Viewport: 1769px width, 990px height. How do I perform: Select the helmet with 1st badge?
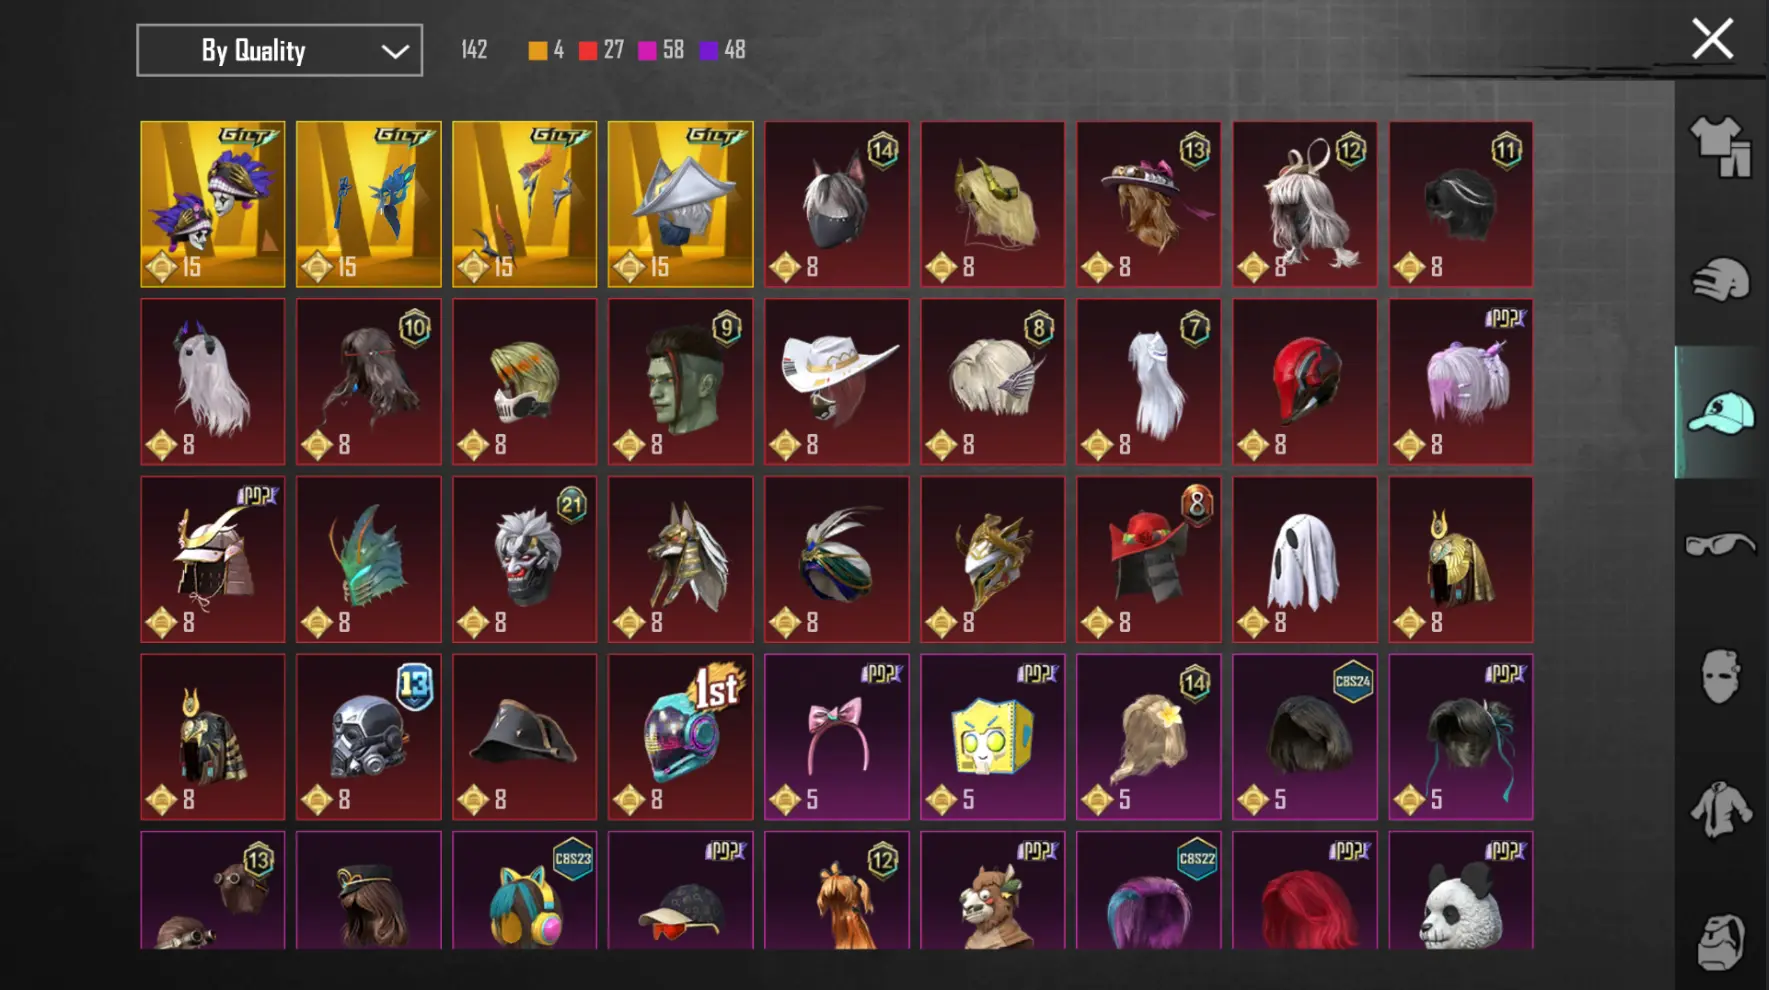pos(681,737)
